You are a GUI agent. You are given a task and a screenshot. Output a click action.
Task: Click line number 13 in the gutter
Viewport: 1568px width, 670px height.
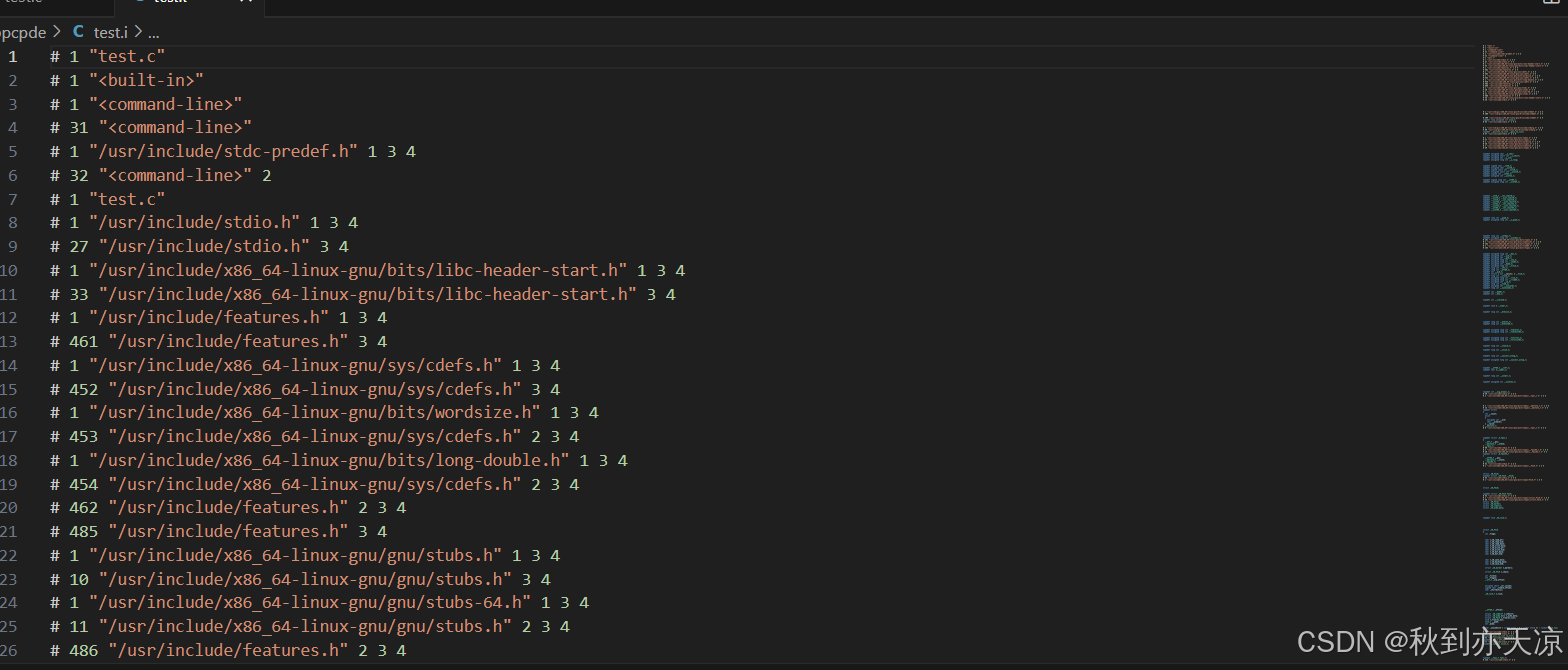[9, 342]
